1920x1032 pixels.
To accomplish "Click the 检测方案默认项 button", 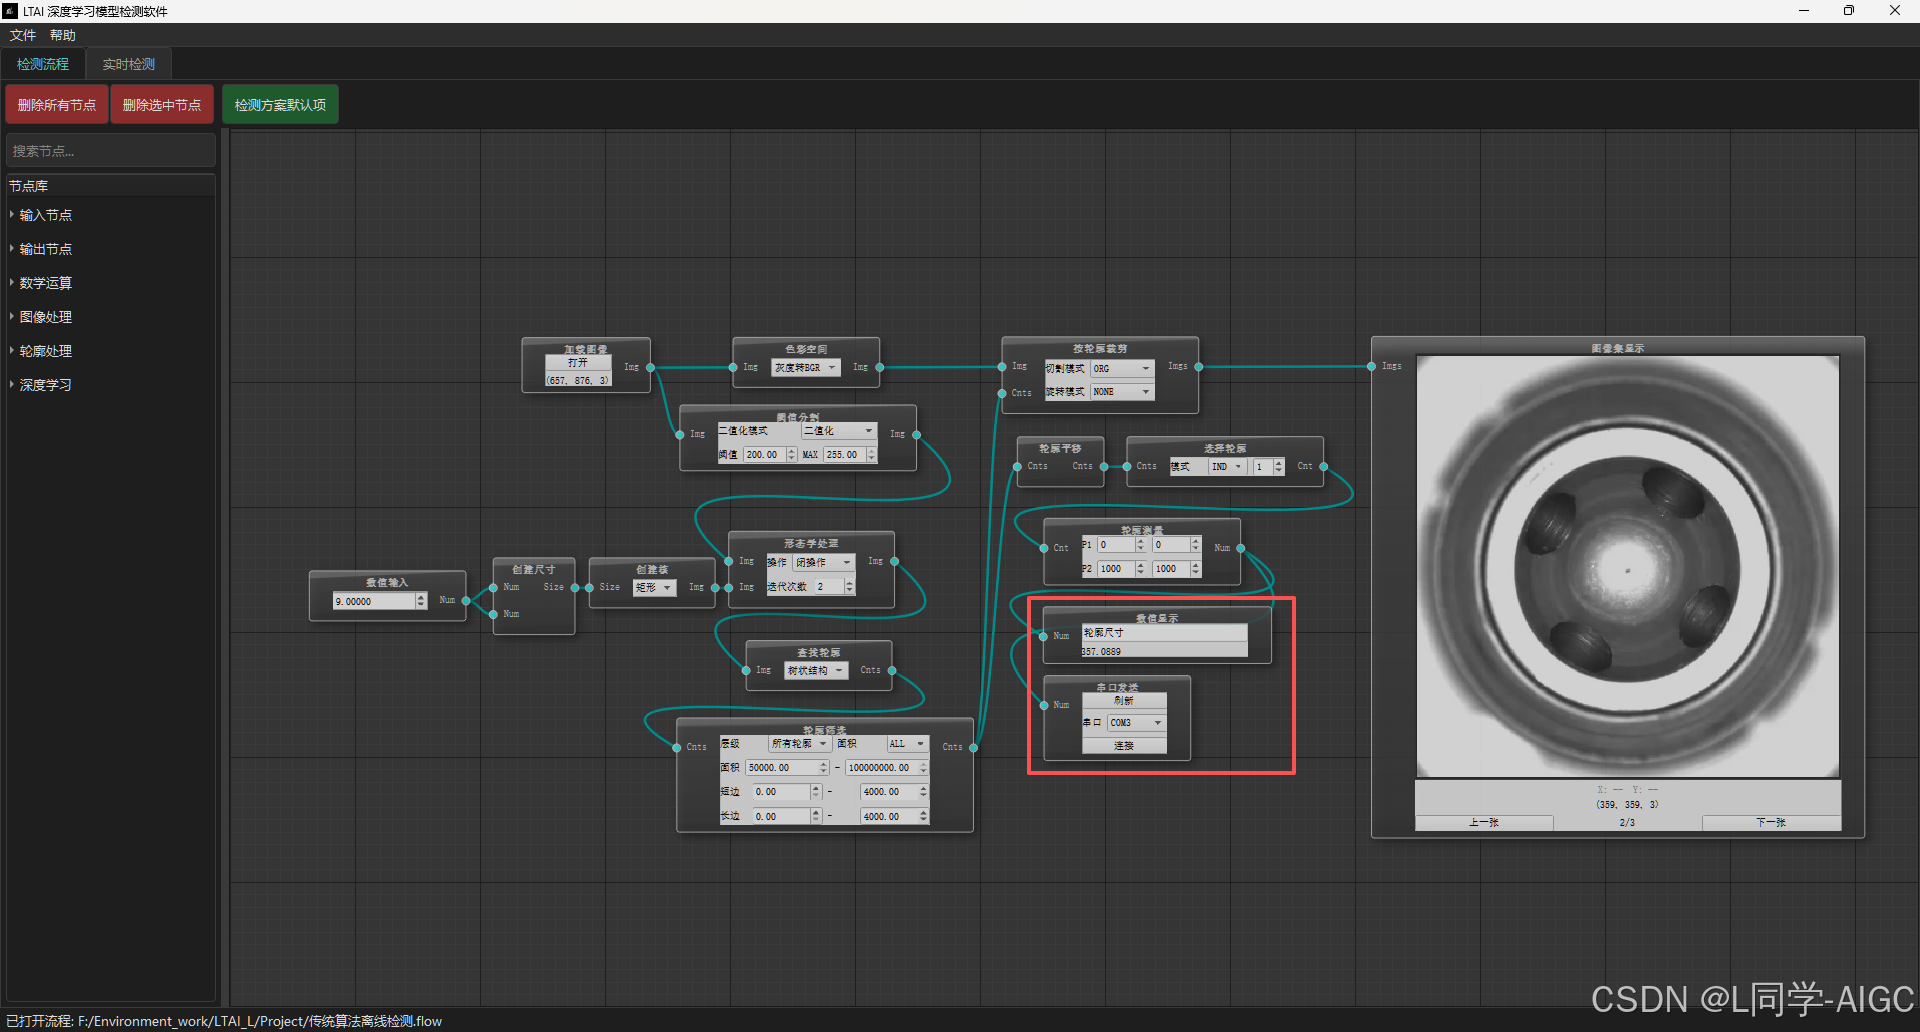I will (x=280, y=105).
